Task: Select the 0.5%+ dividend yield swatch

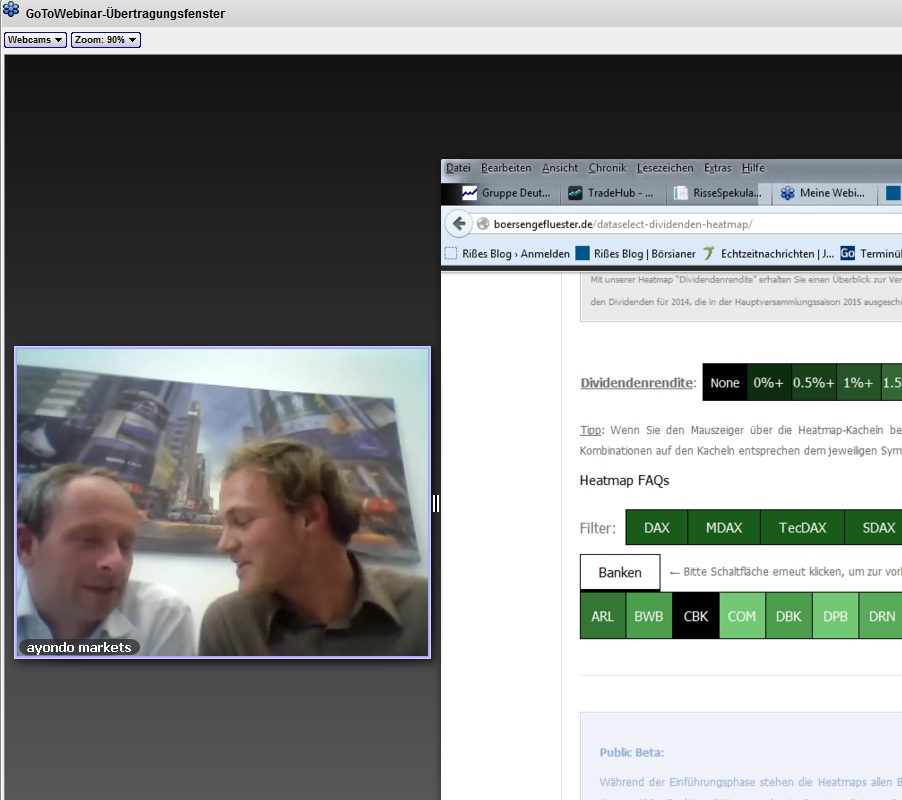Action: (813, 382)
